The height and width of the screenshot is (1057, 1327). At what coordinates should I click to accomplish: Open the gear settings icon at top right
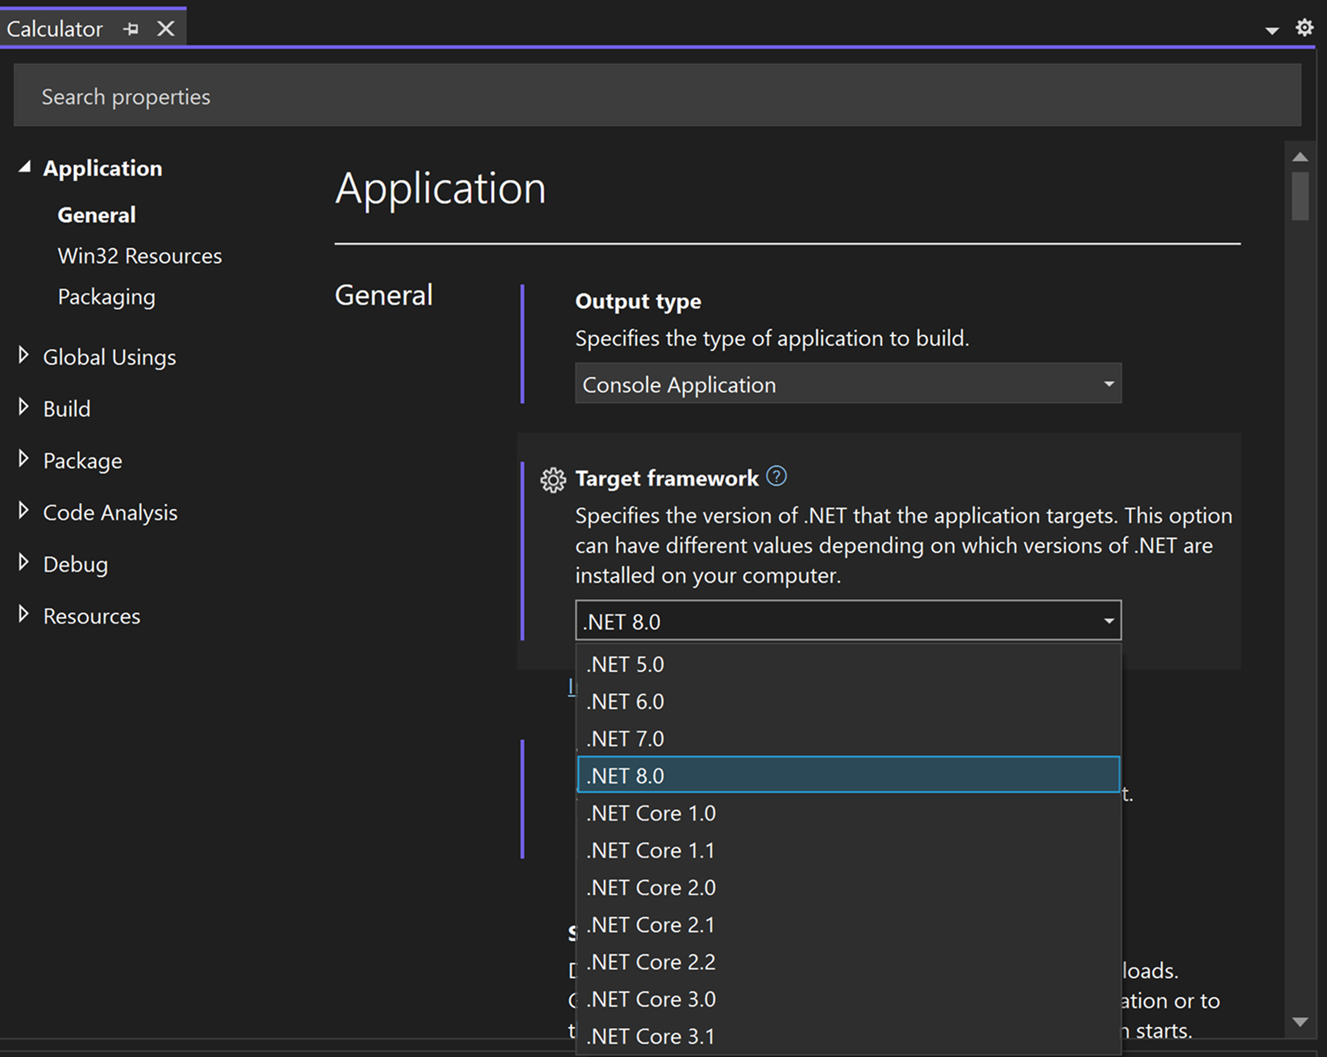tap(1304, 28)
